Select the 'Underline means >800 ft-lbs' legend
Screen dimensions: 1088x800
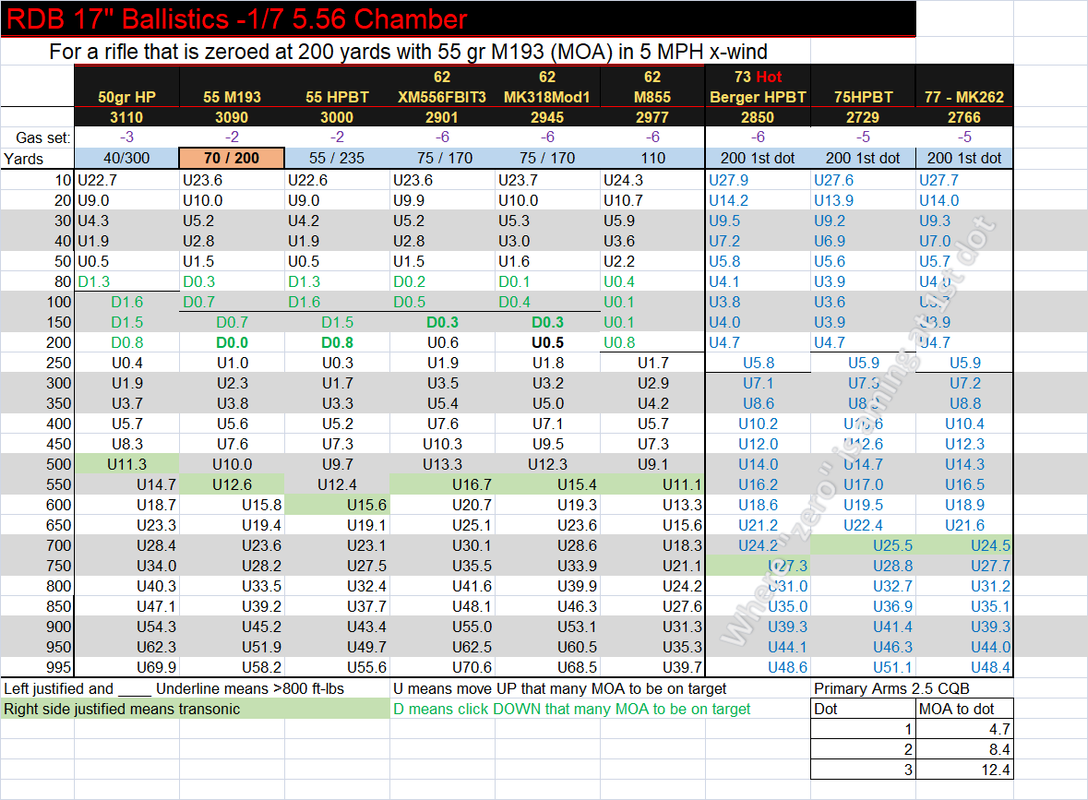250,688
